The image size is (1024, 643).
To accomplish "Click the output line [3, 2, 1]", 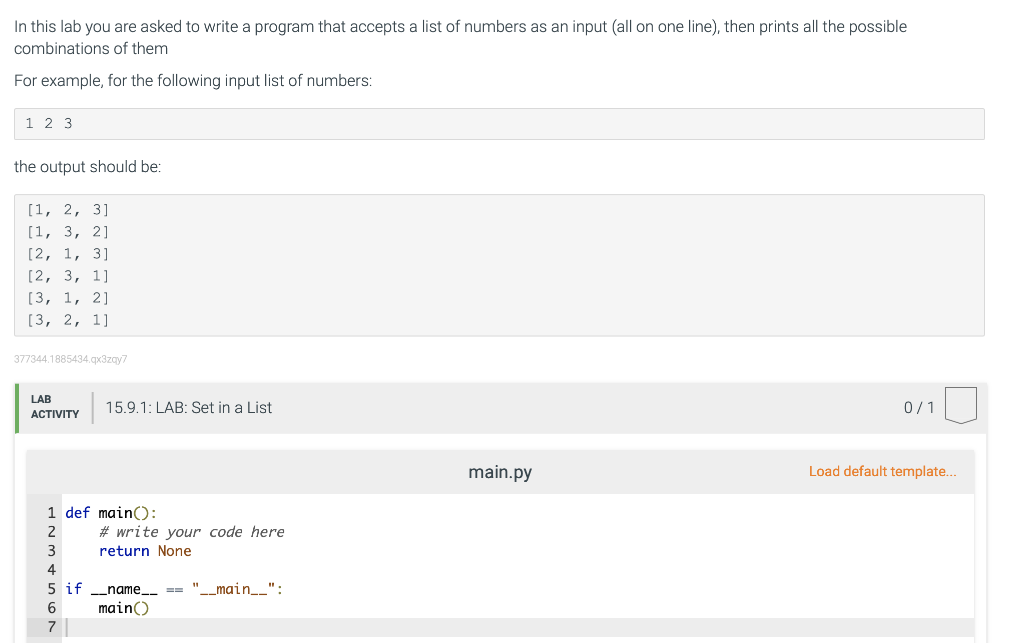I will coord(68,320).
